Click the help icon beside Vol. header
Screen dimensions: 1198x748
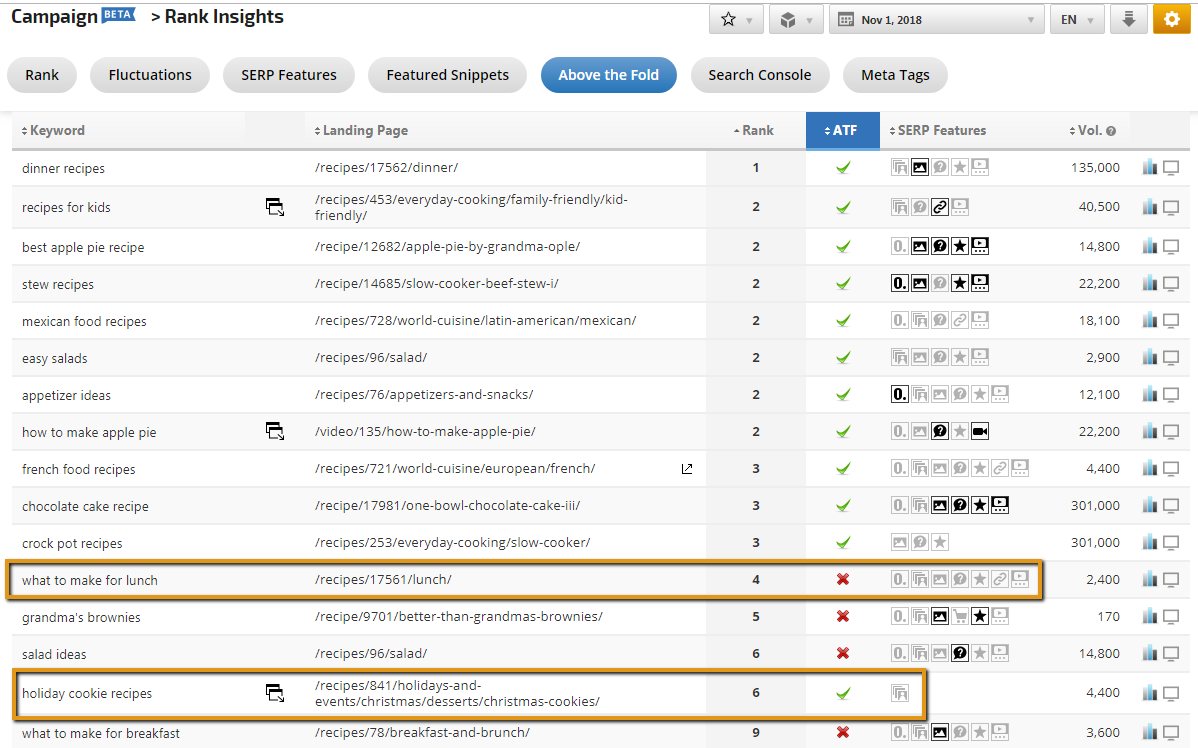click(1111, 131)
